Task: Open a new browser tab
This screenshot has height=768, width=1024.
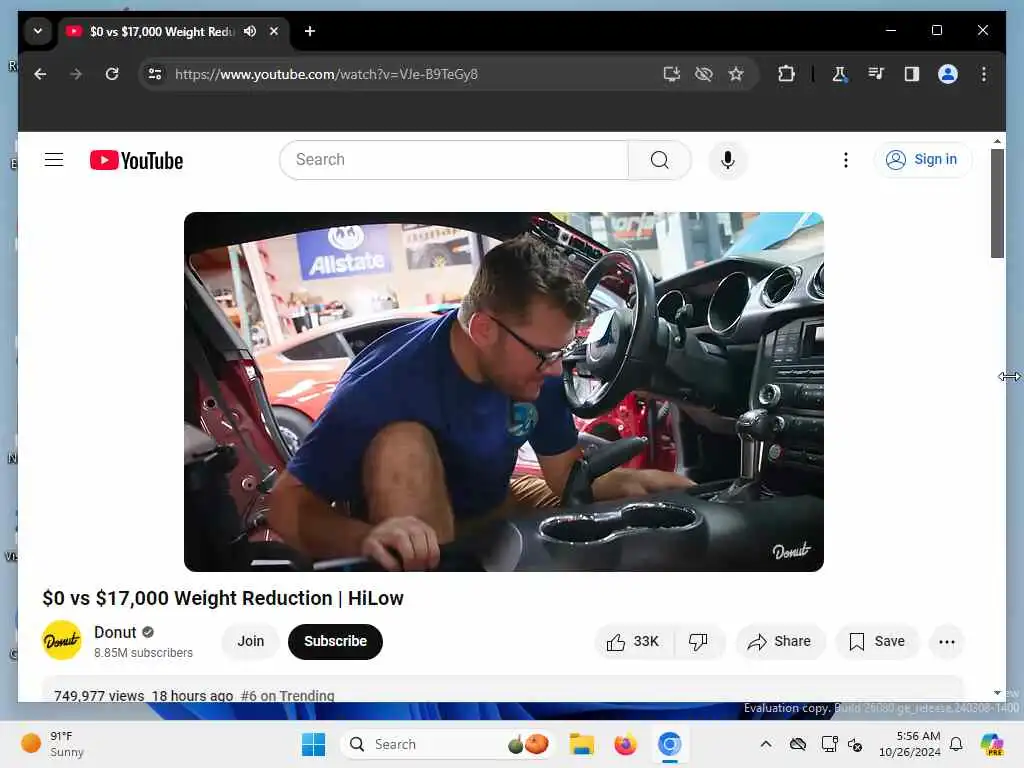Action: (x=310, y=31)
